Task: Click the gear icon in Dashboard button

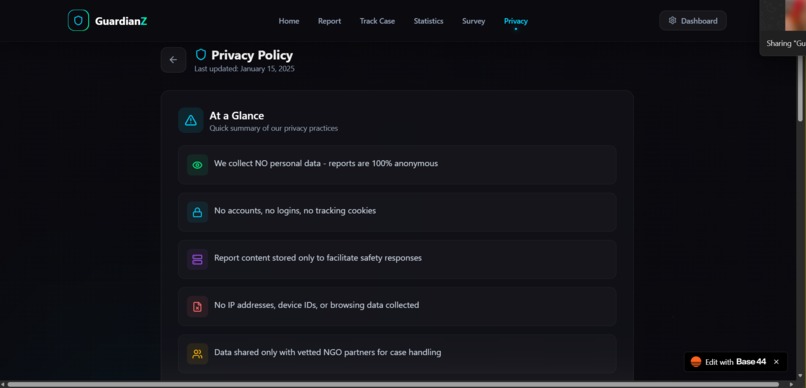Action: [x=672, y=21]
